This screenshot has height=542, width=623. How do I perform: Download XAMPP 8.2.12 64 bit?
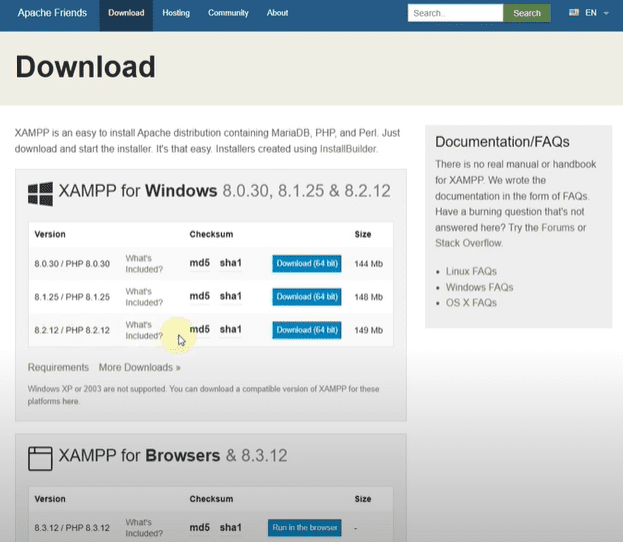[x=306, y=330]
